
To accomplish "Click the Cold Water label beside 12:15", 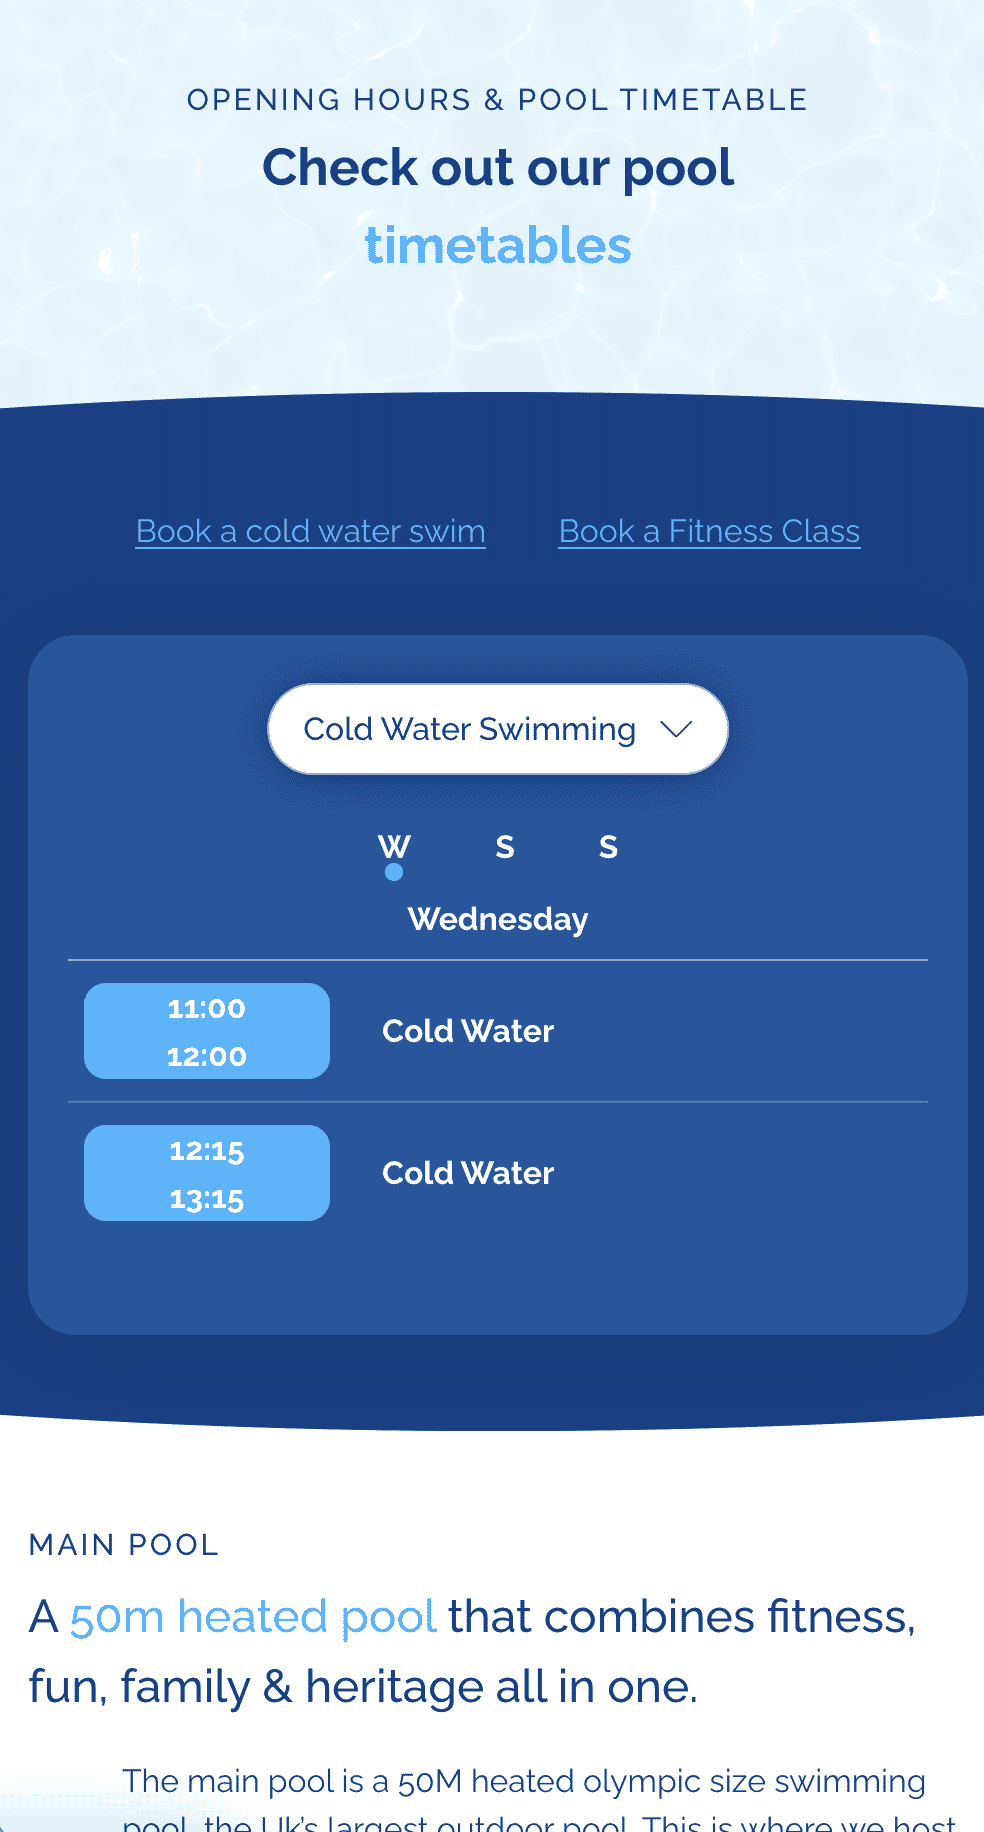I will [468, 1173].
